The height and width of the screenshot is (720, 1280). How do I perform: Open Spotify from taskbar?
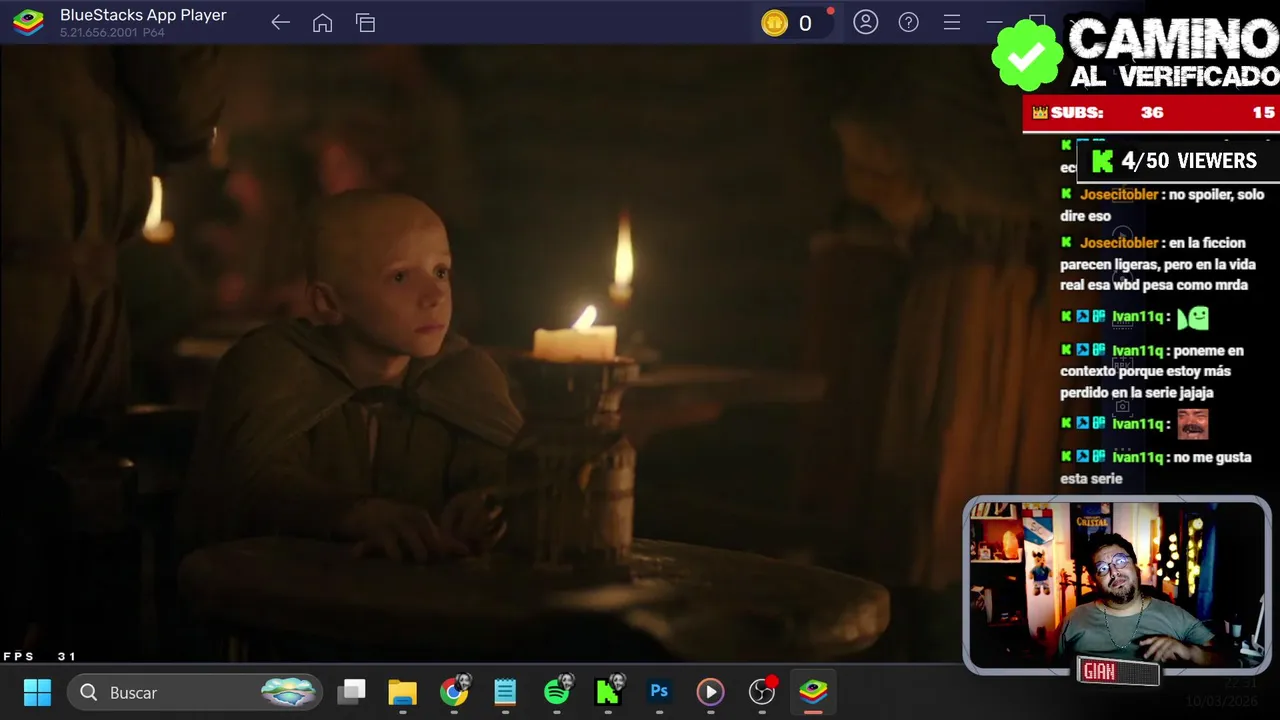click(557, 692)
